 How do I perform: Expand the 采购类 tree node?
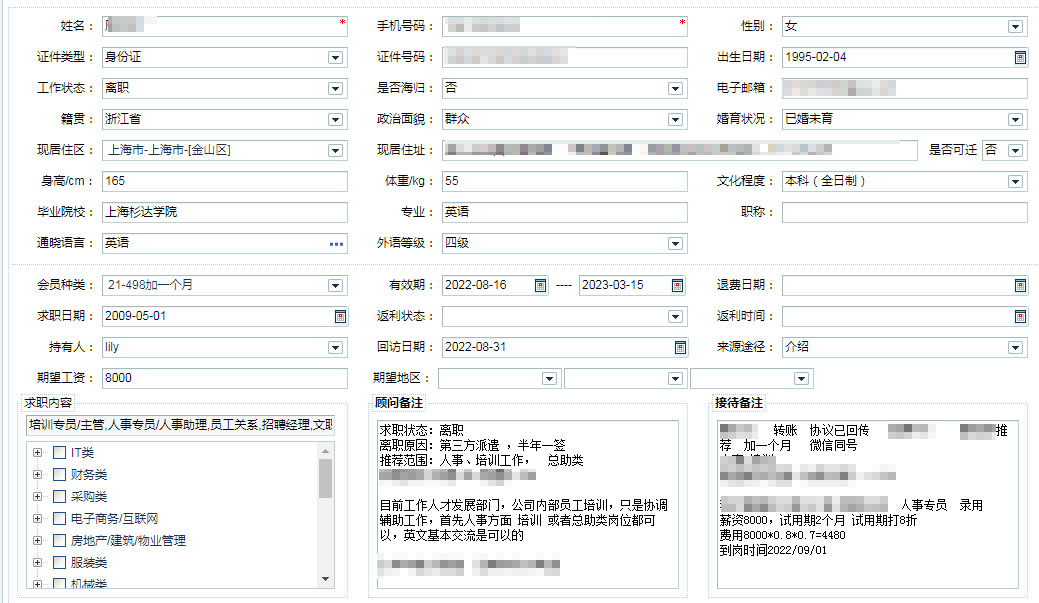(x=38, y=496)
